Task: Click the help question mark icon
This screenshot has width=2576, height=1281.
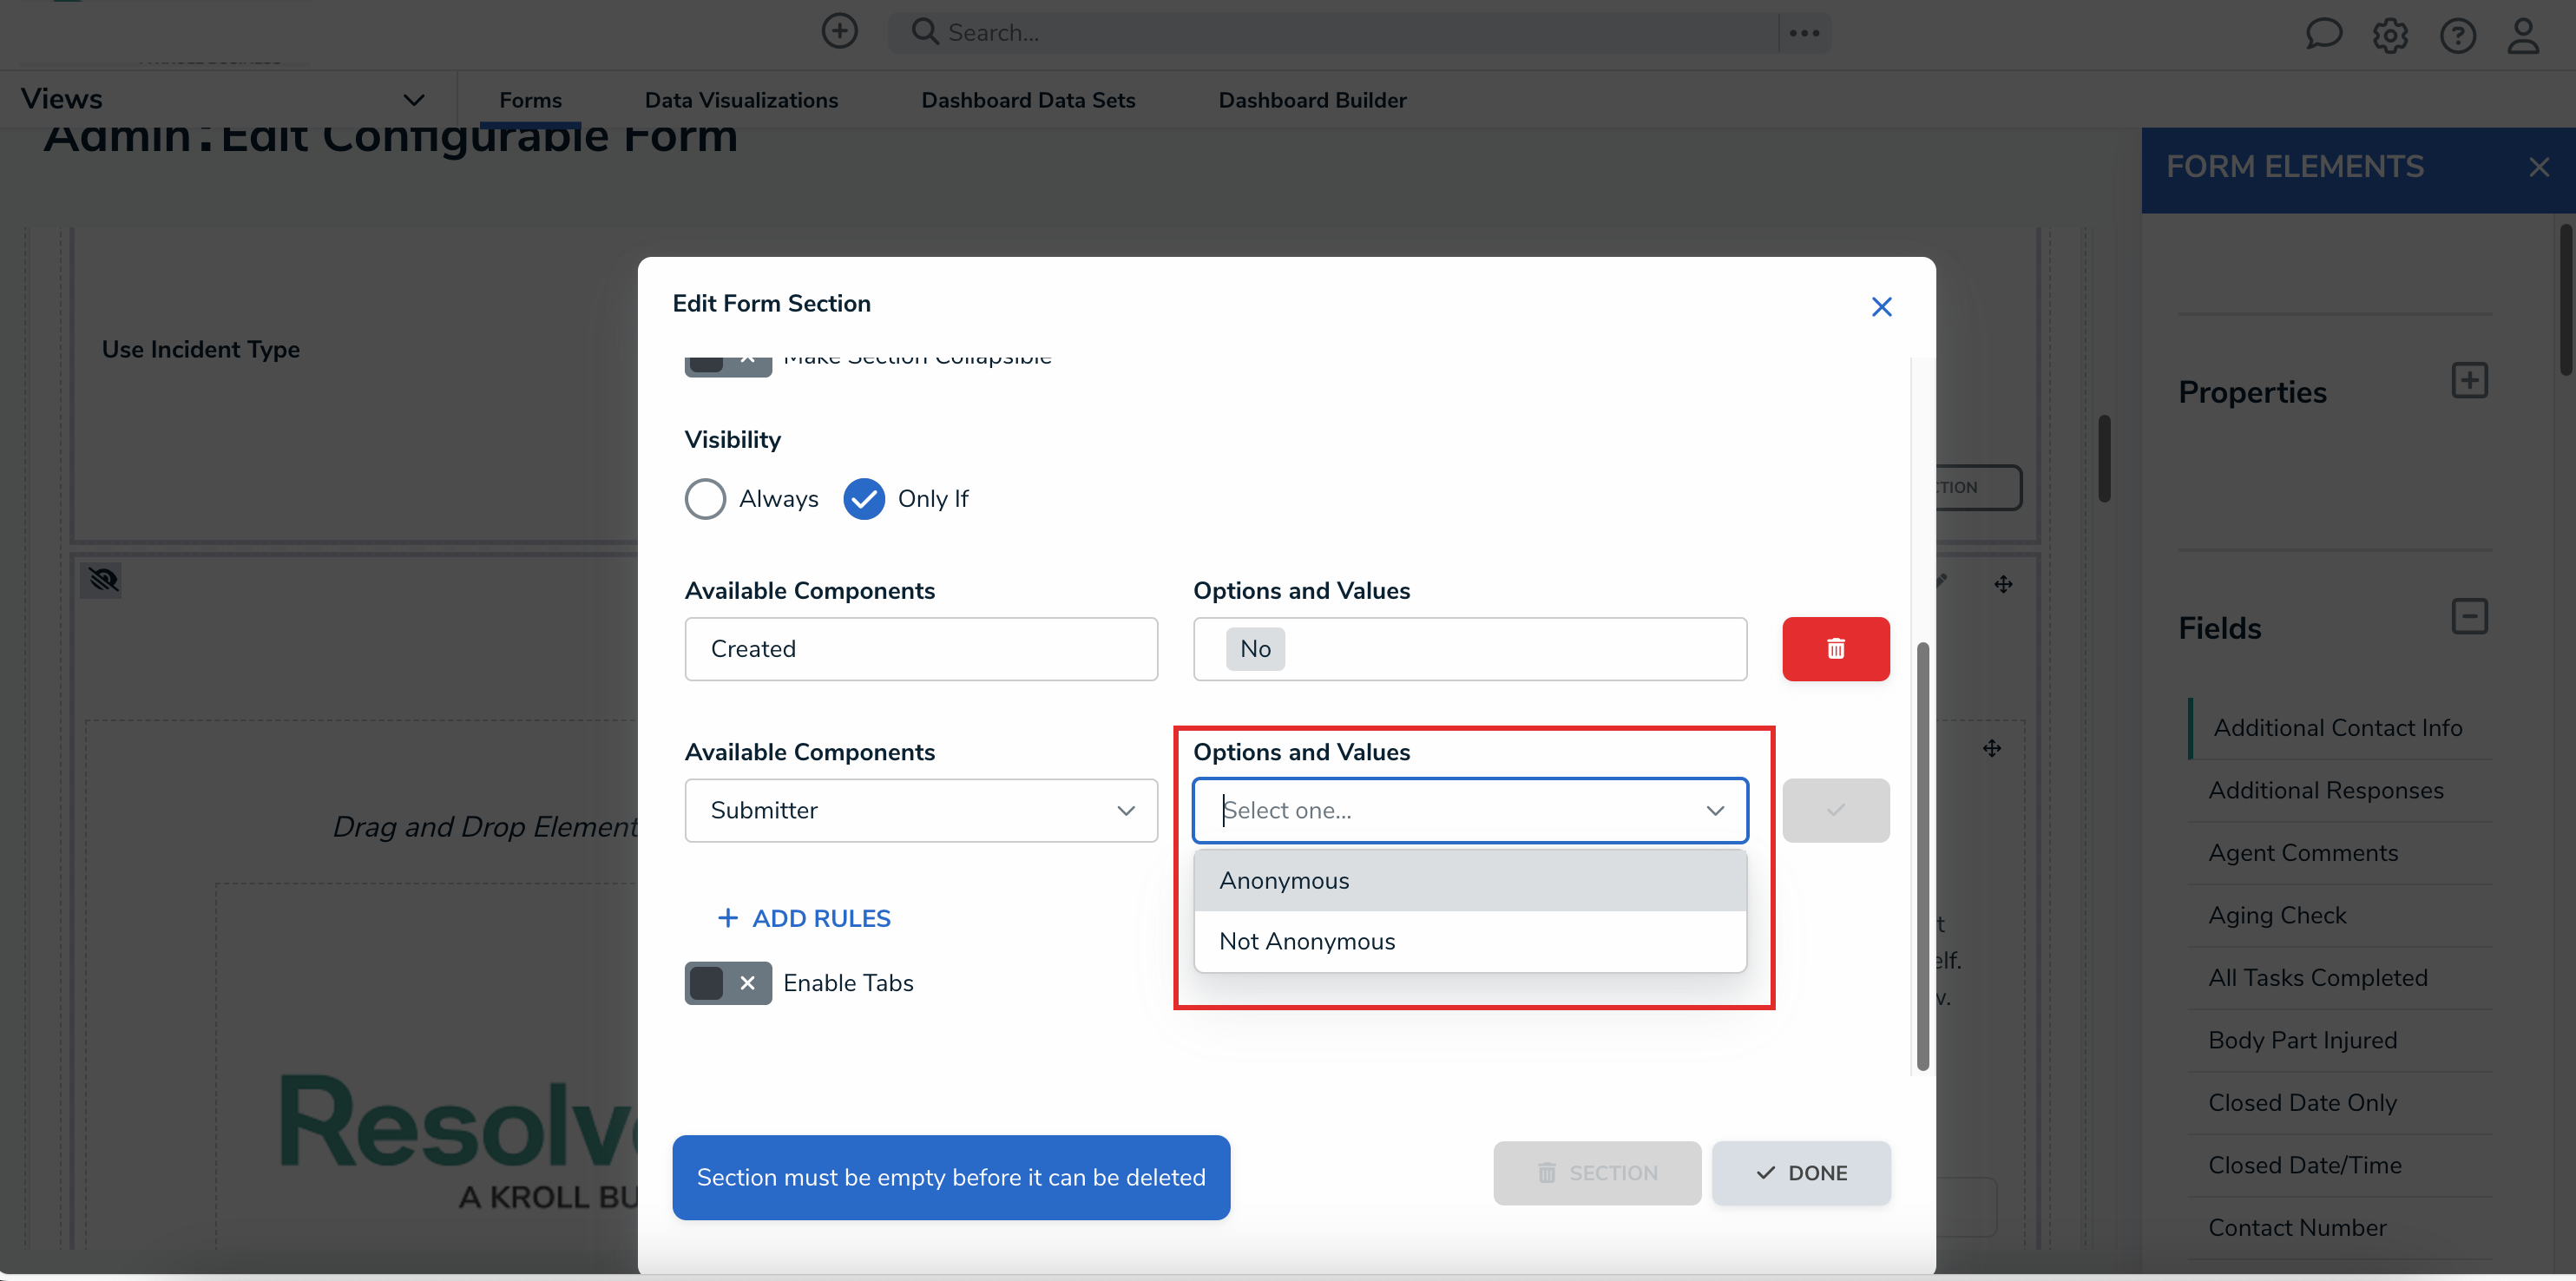Action: (x=2457, y=36)
